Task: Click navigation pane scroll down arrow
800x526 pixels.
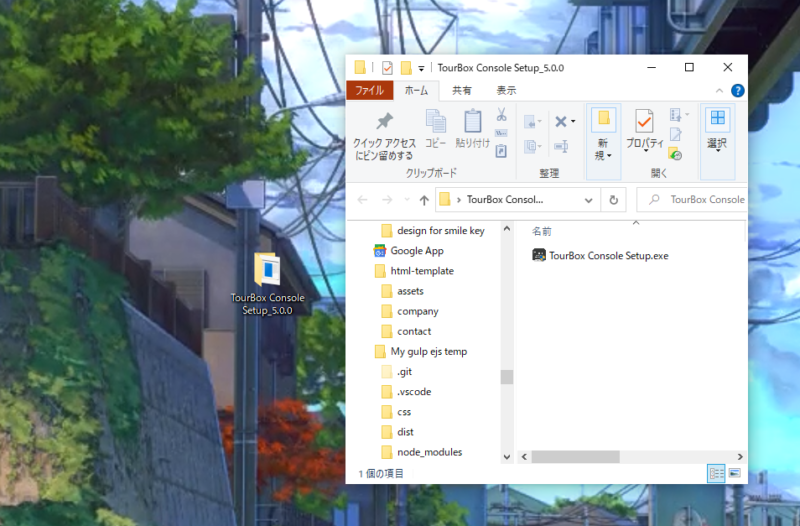Action: click(x=507, y=457)
